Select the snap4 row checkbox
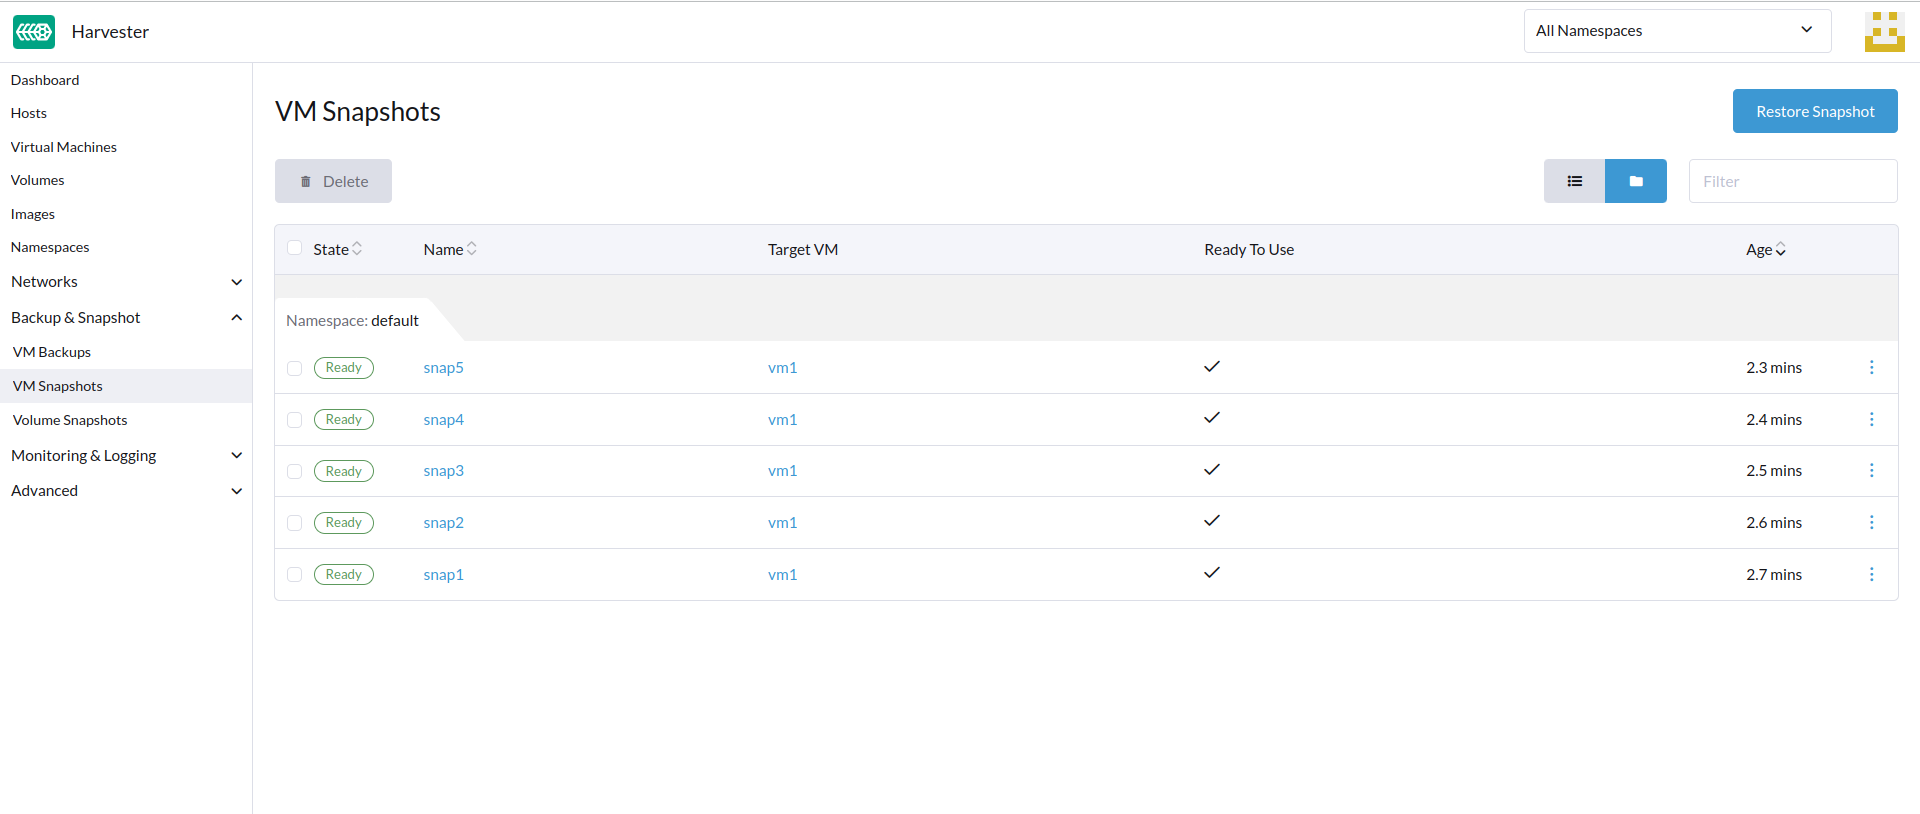Viewport: 1920px width, 814px height. (295, 420)
